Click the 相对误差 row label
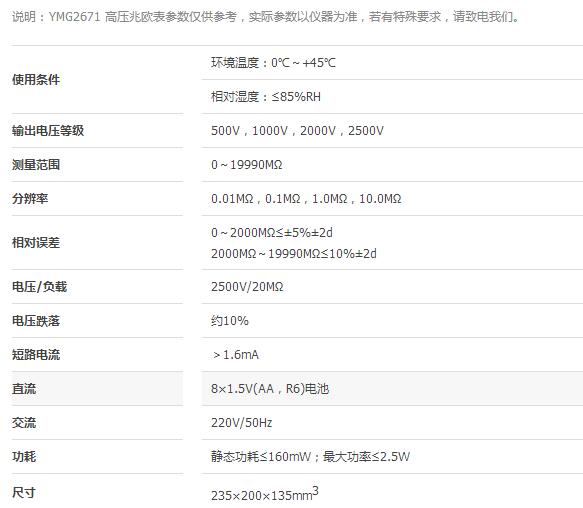Screen dimensions: 583x508 pyautogui.click(x=36, y=242)
